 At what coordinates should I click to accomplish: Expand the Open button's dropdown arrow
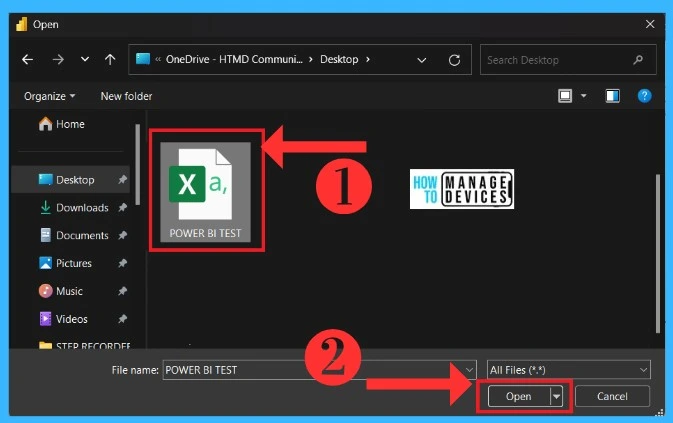[556, 396]
